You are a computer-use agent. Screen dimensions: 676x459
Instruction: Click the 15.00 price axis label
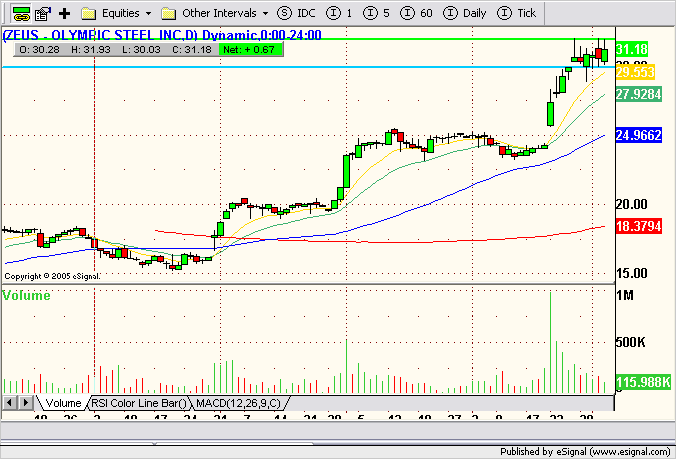[632, 273]
